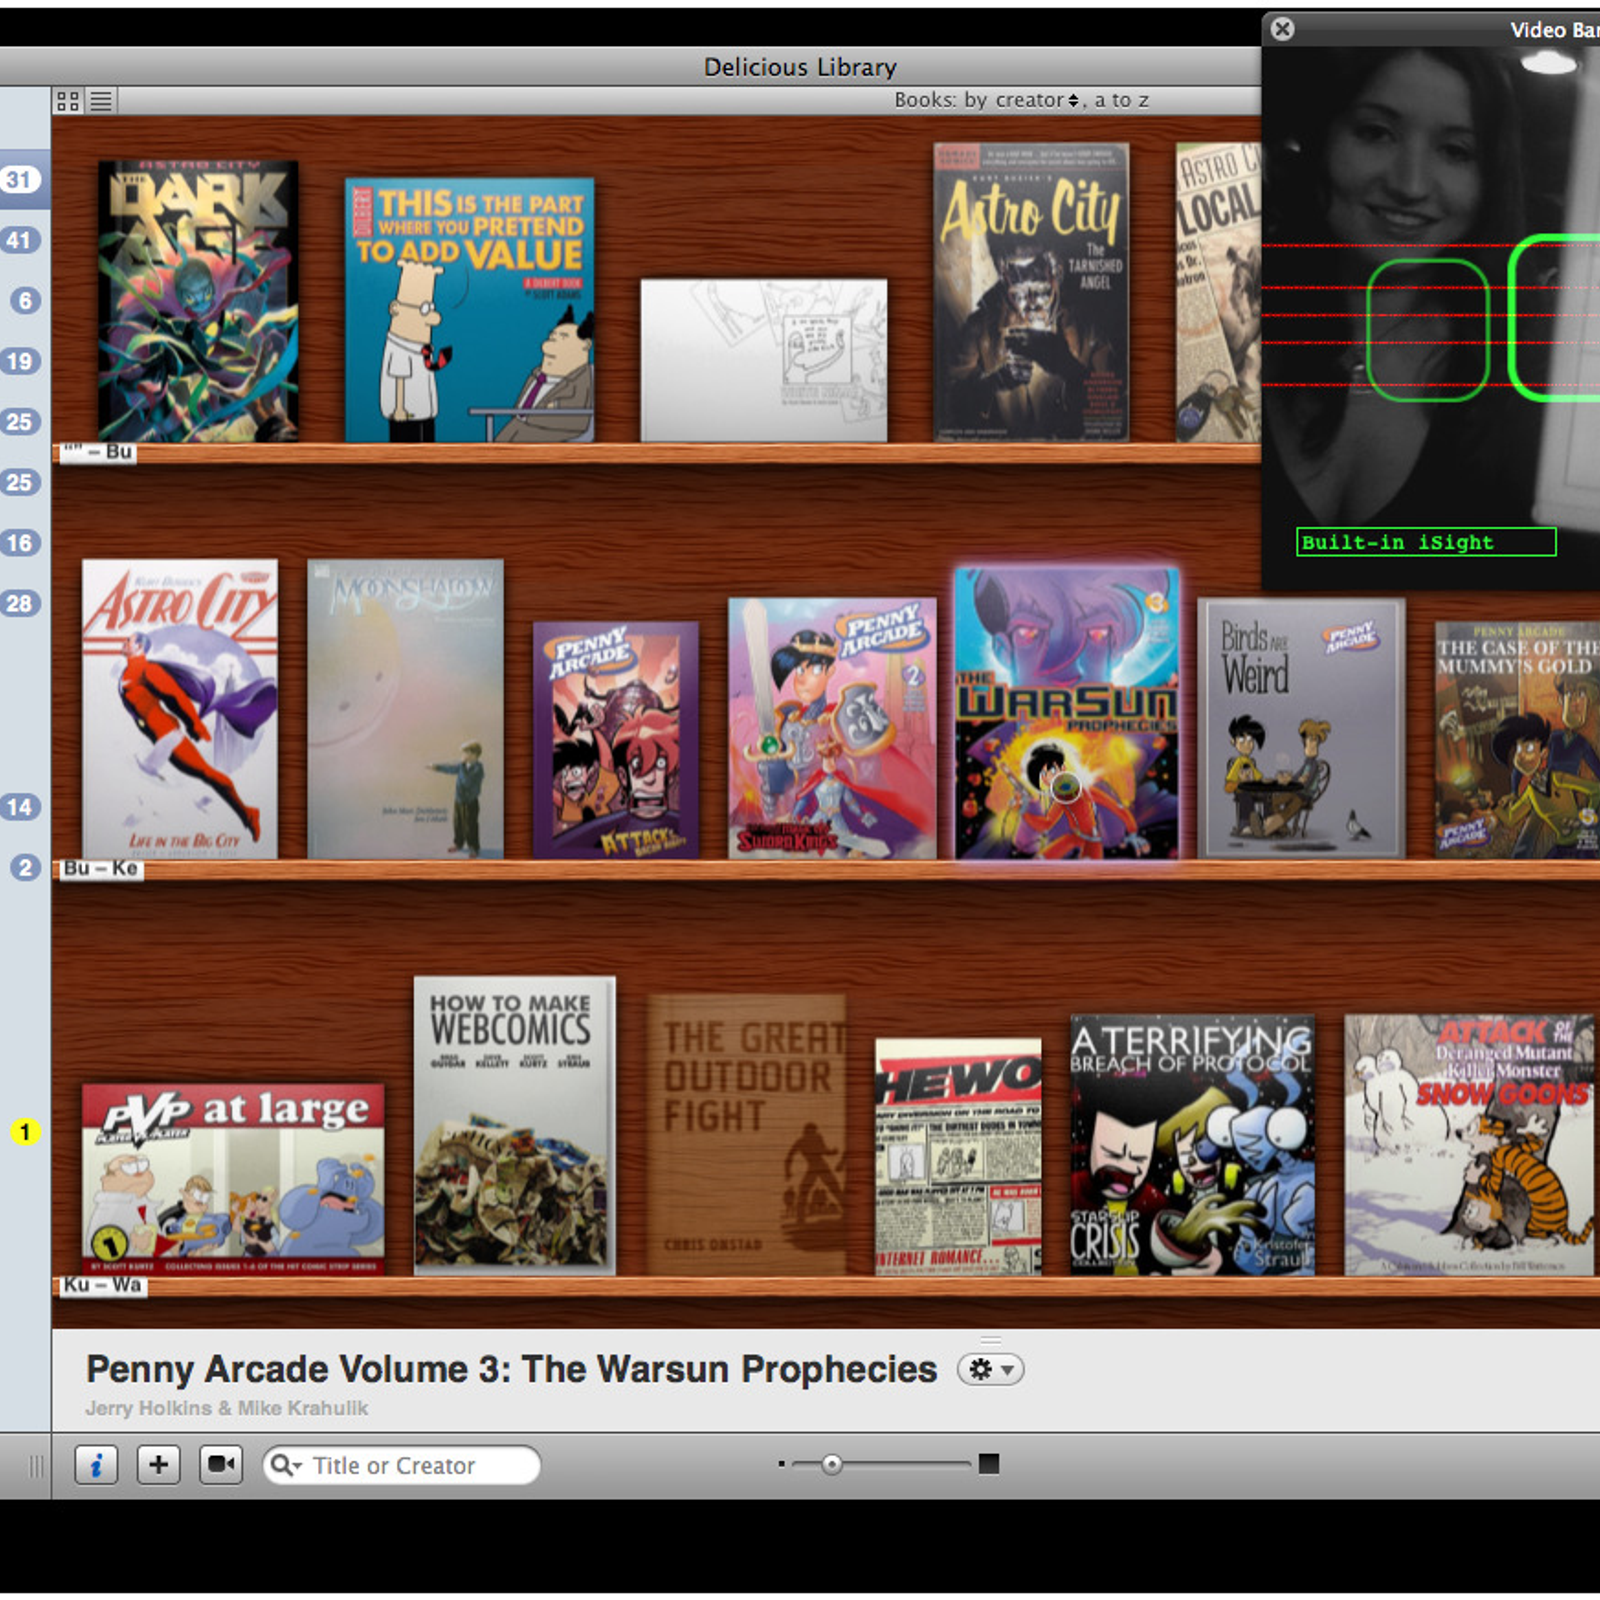Open the gear action menu beside title
Image resolution: width=1600 pixels, height=1600 pixels.
pos(990,1370)
